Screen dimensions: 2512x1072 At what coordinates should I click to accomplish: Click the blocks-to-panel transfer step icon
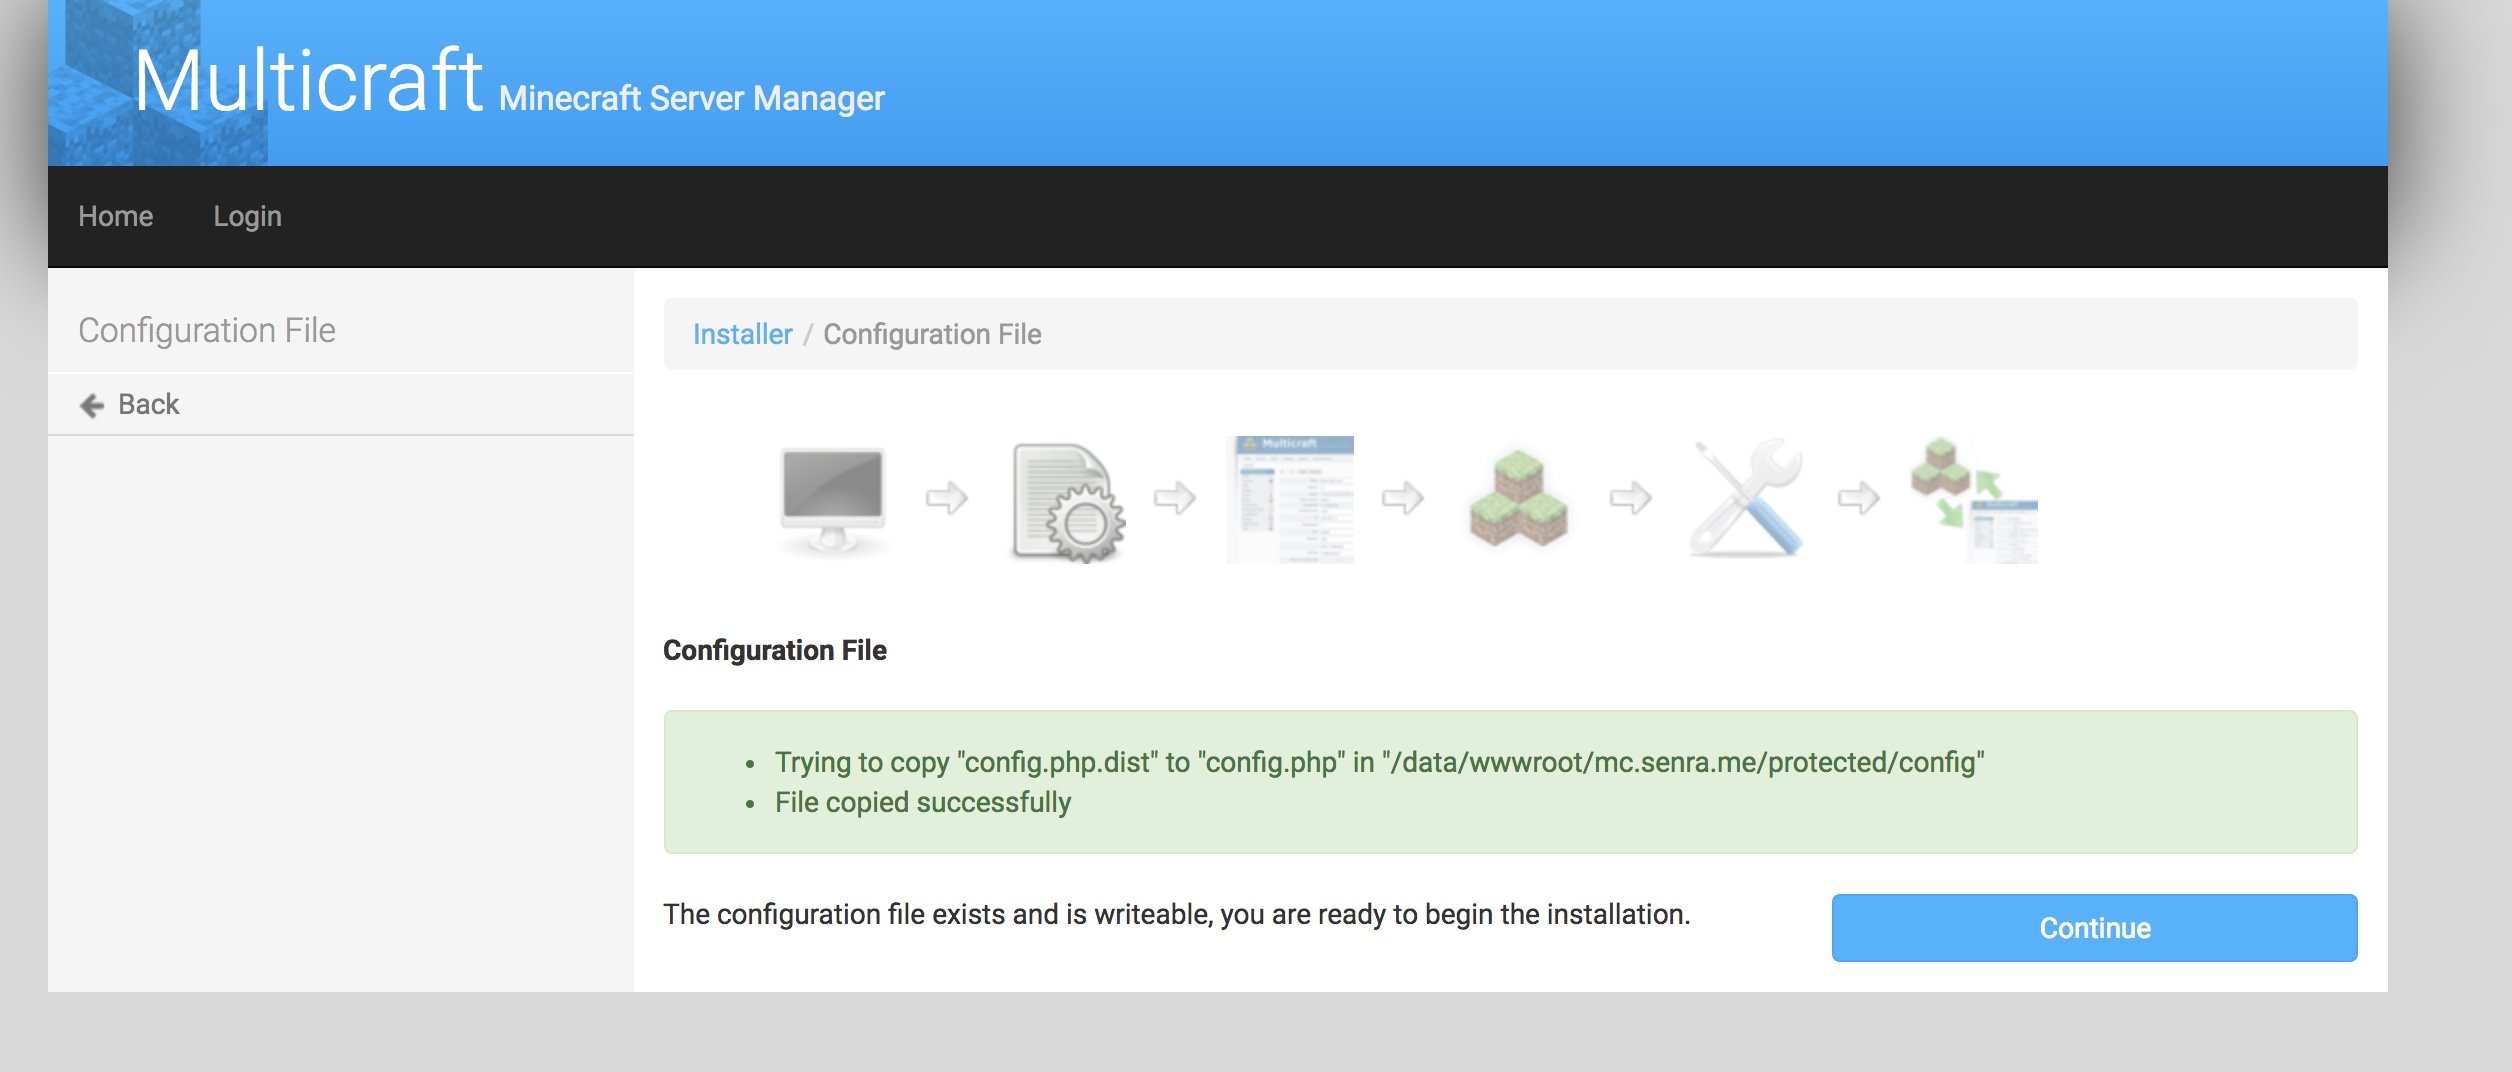coord(1974,499)
